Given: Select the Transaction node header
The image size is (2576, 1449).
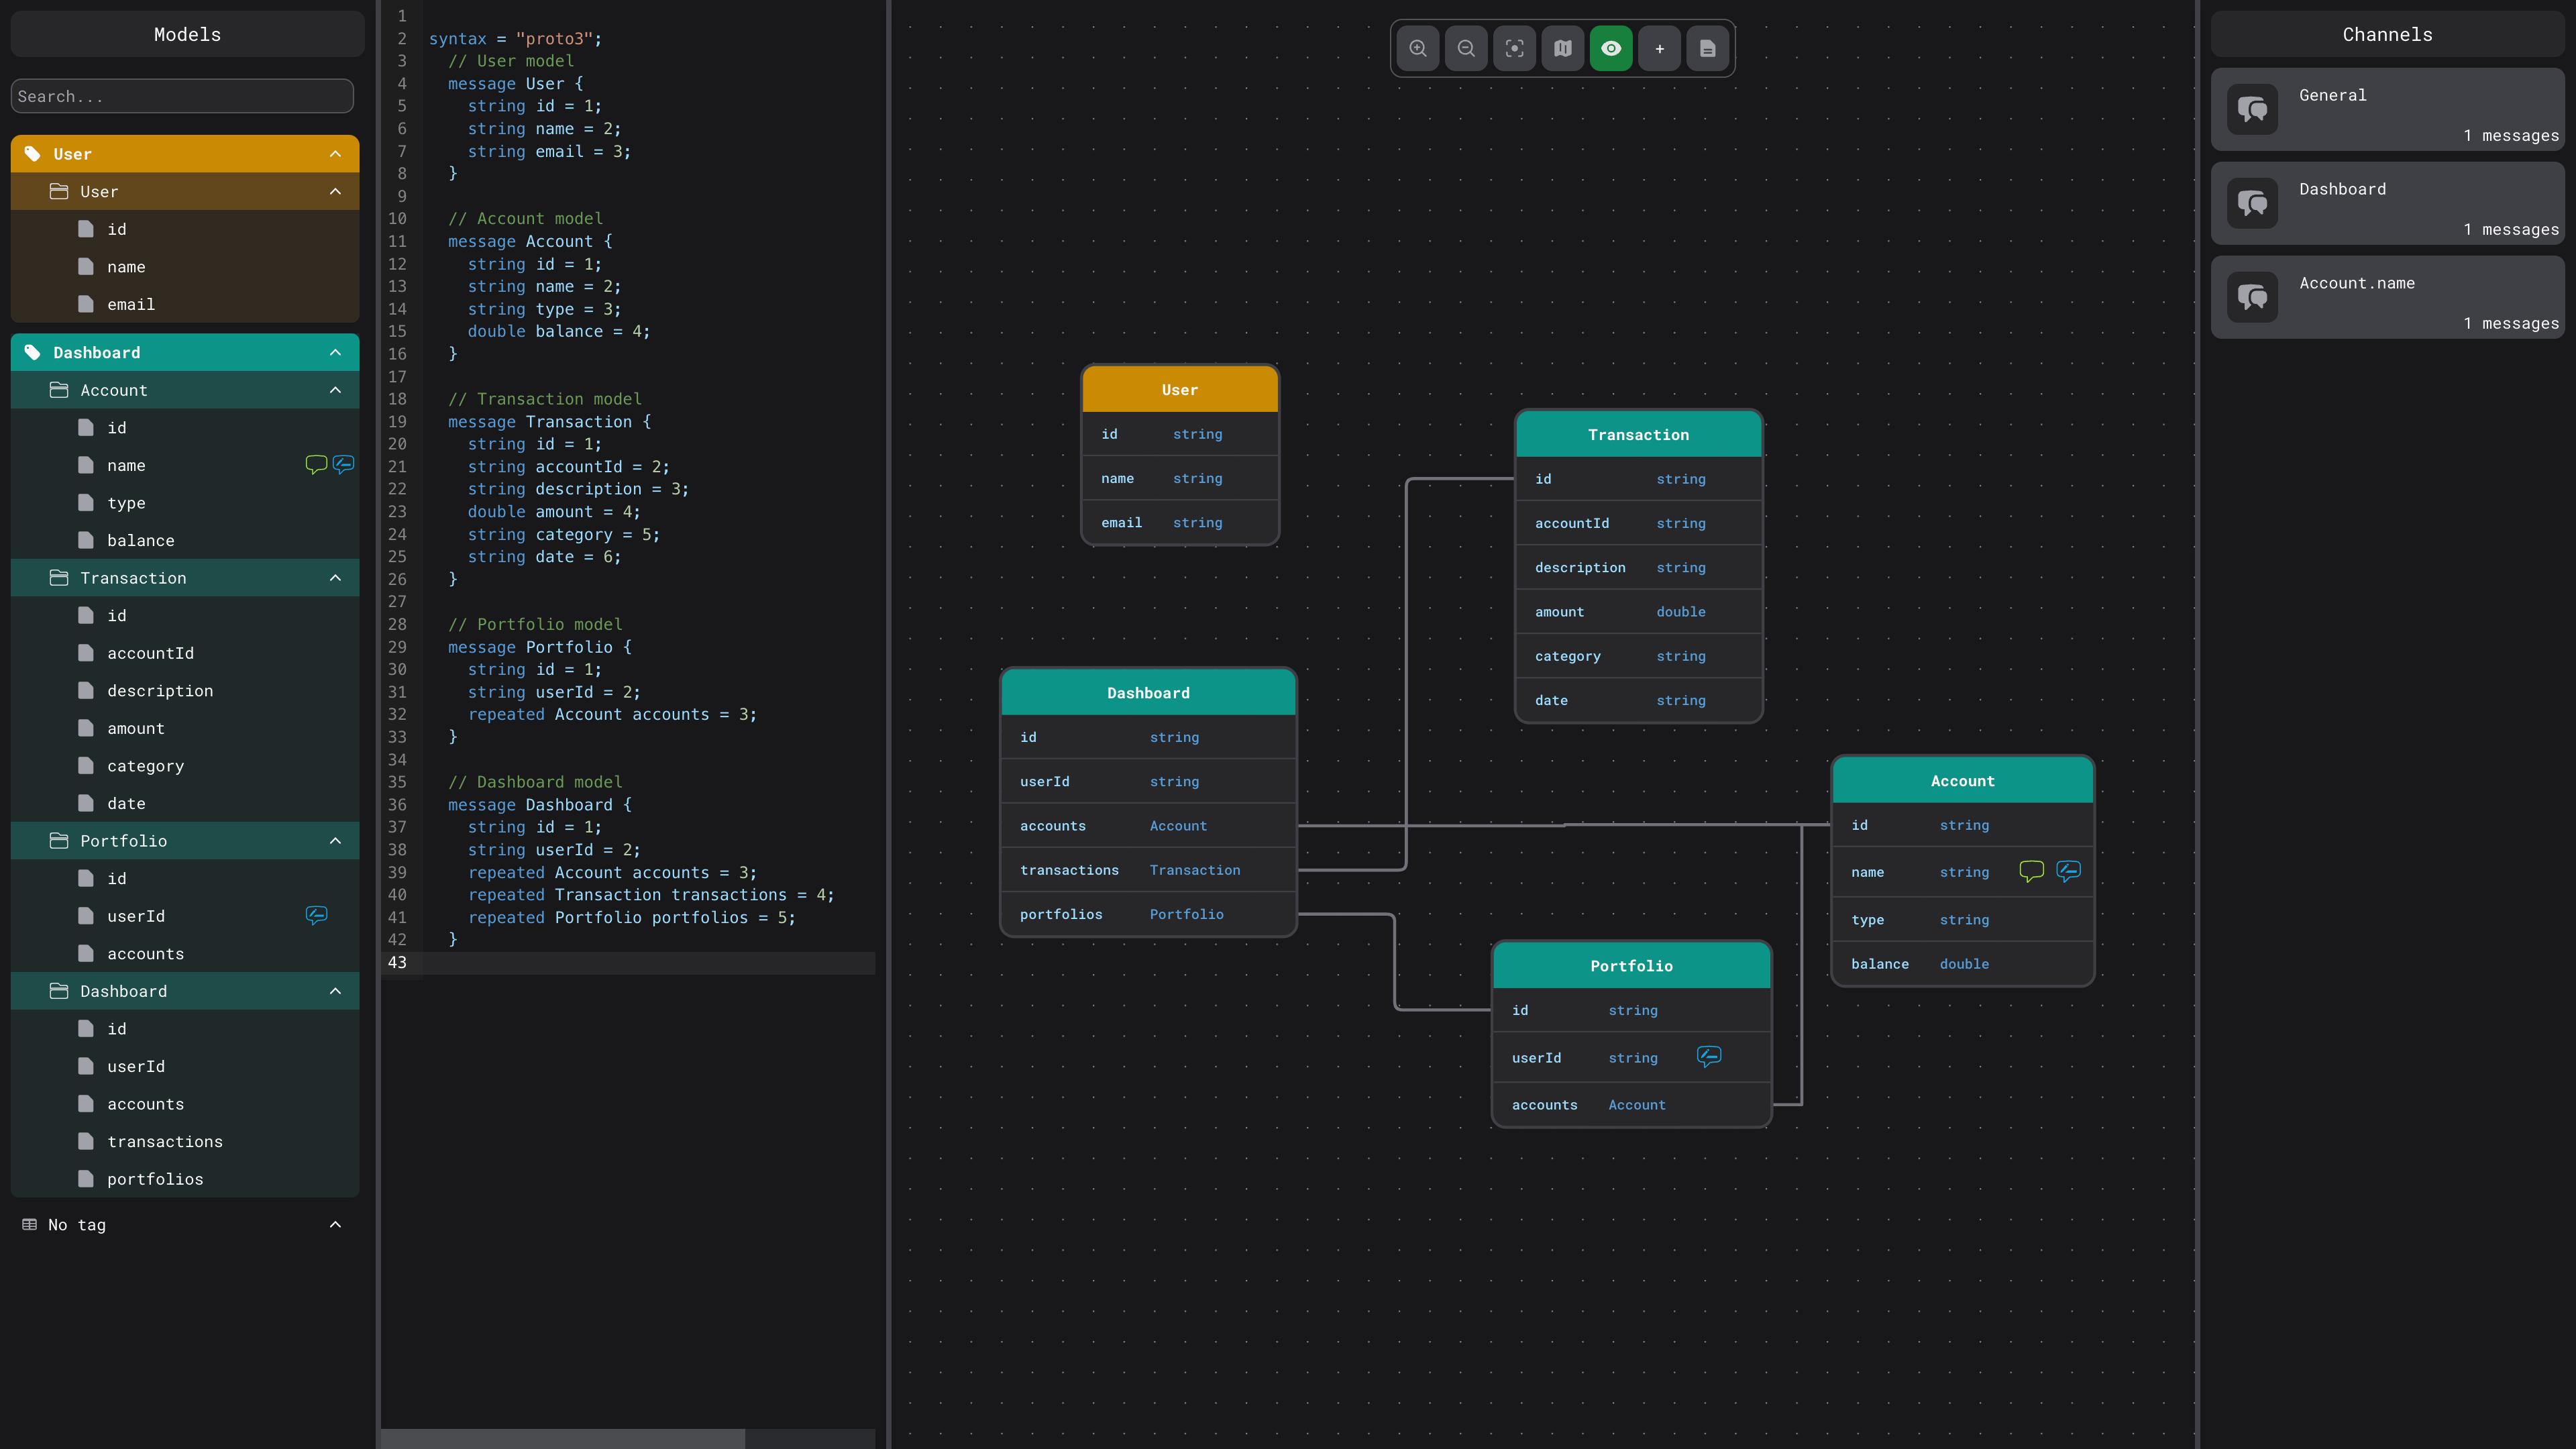Looking at the screenshot, I should coord(1638,435).
